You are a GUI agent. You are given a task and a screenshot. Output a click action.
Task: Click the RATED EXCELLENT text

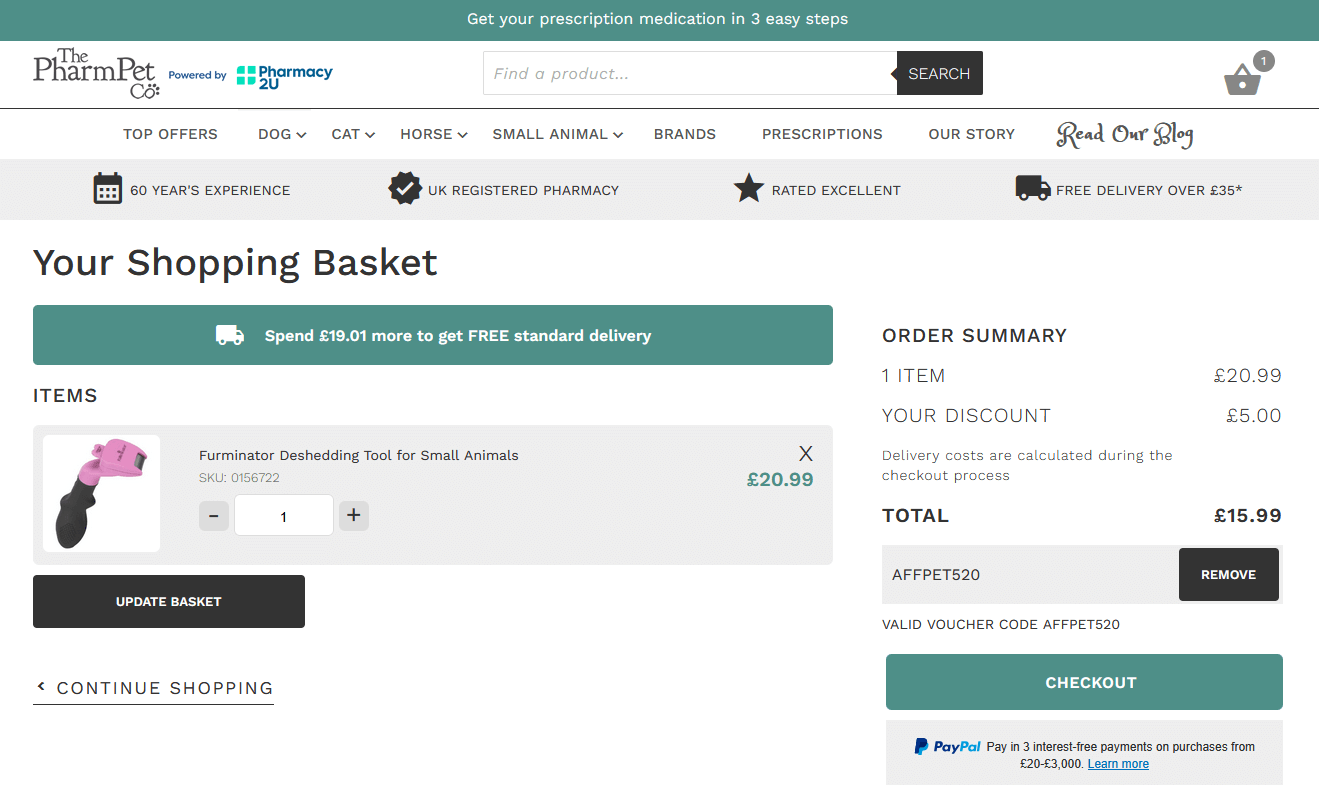tap(836, 190)
